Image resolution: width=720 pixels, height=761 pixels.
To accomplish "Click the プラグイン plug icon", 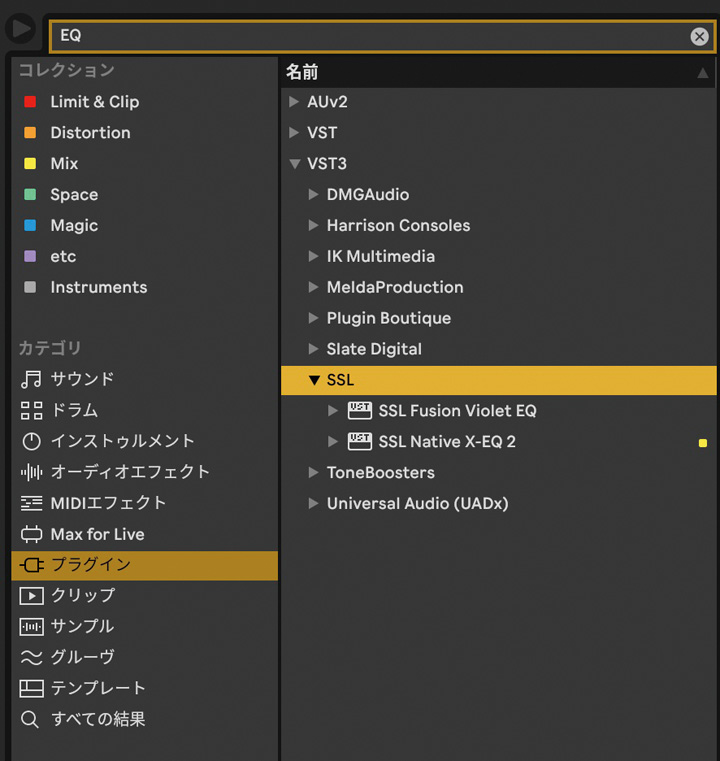I will (x=31, y=565).
